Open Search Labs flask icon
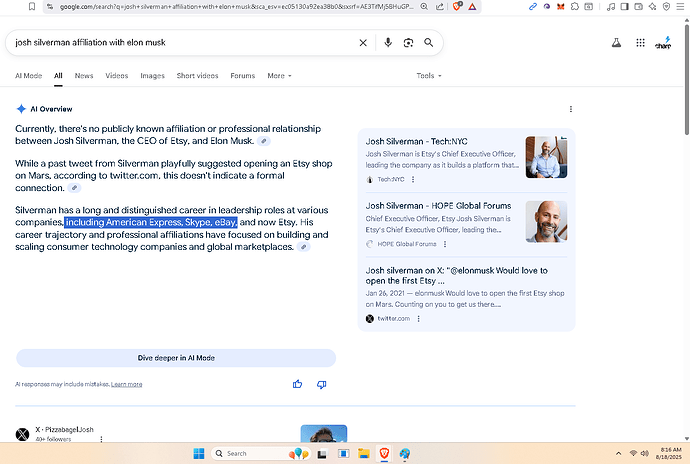Image resolution: width=690 pixels, height=464 pixels. (617, 43)
